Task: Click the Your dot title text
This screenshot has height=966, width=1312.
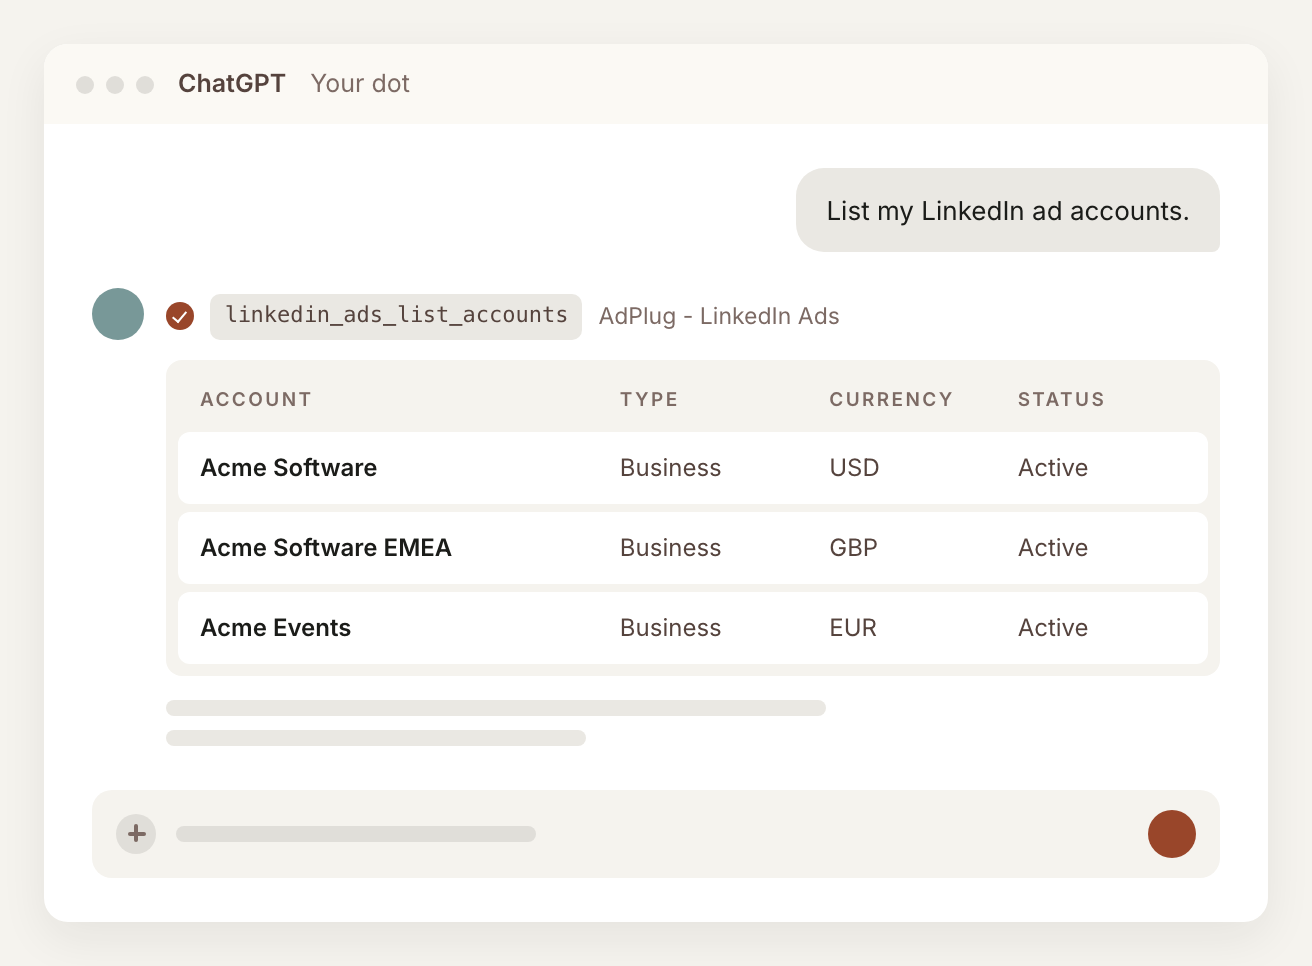Action: coord(360,83)
